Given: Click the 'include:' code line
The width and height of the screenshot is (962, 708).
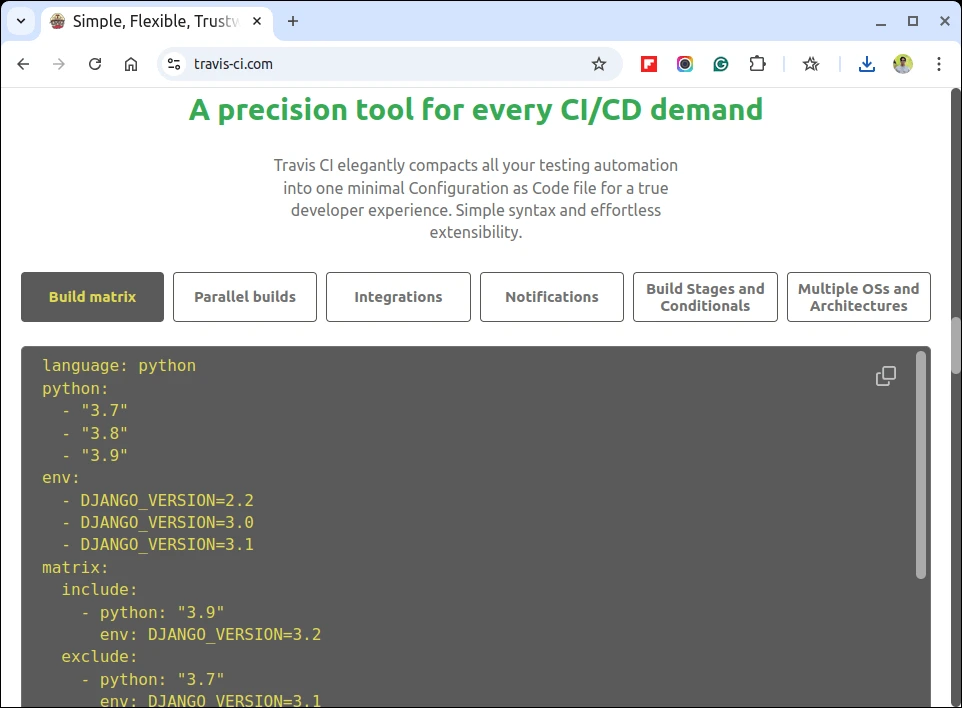Looking at the screenshot, I should point(99,590).
